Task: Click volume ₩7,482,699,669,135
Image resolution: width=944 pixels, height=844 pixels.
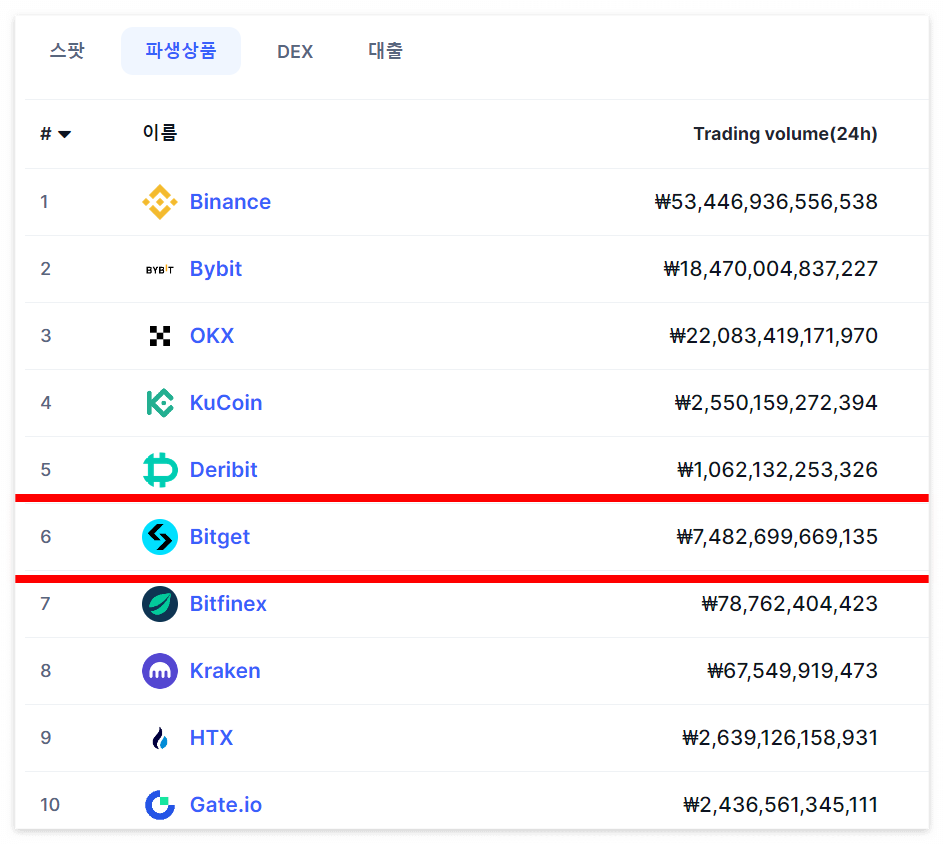Action: 777,536
